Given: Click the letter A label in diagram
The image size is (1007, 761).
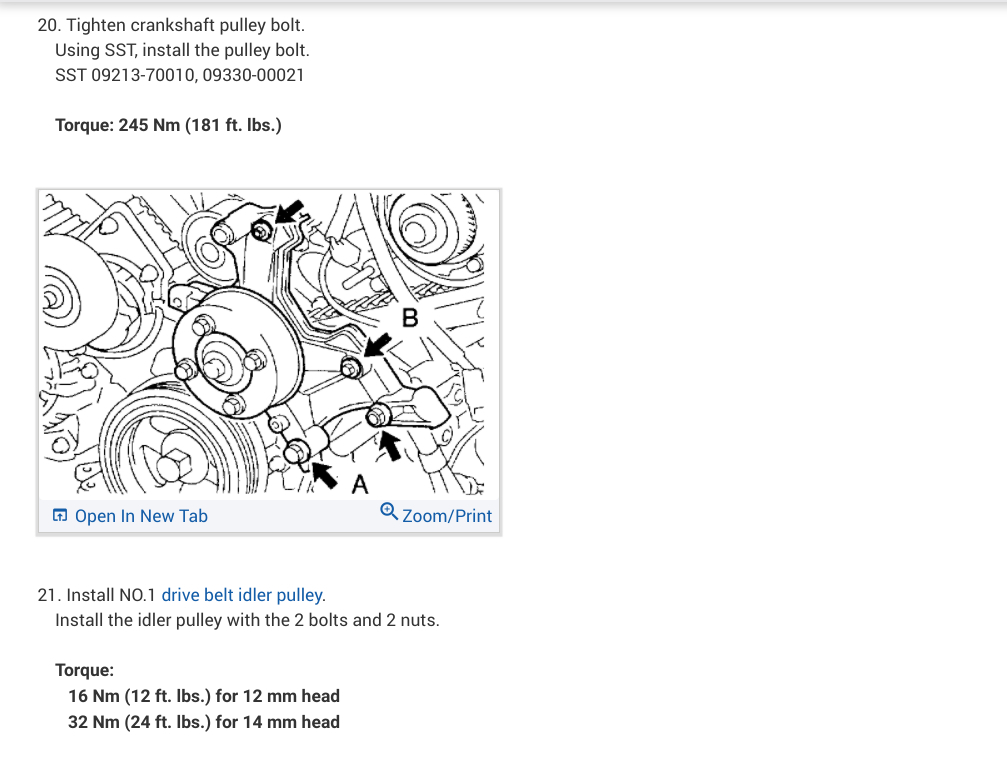Looking at the screenshot, I should [360, 484].
